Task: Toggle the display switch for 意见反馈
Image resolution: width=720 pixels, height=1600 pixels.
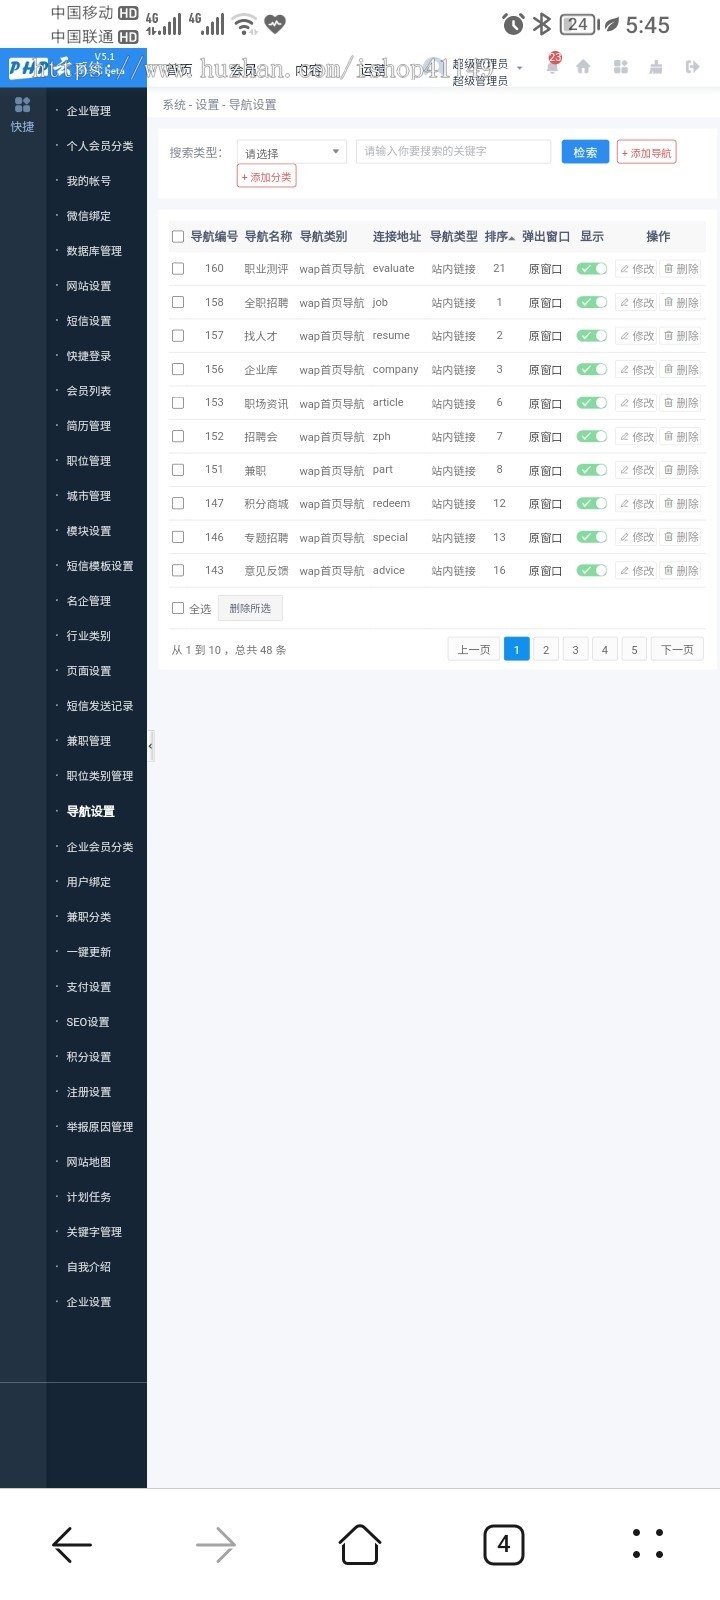Action: [x=592, y=570]
